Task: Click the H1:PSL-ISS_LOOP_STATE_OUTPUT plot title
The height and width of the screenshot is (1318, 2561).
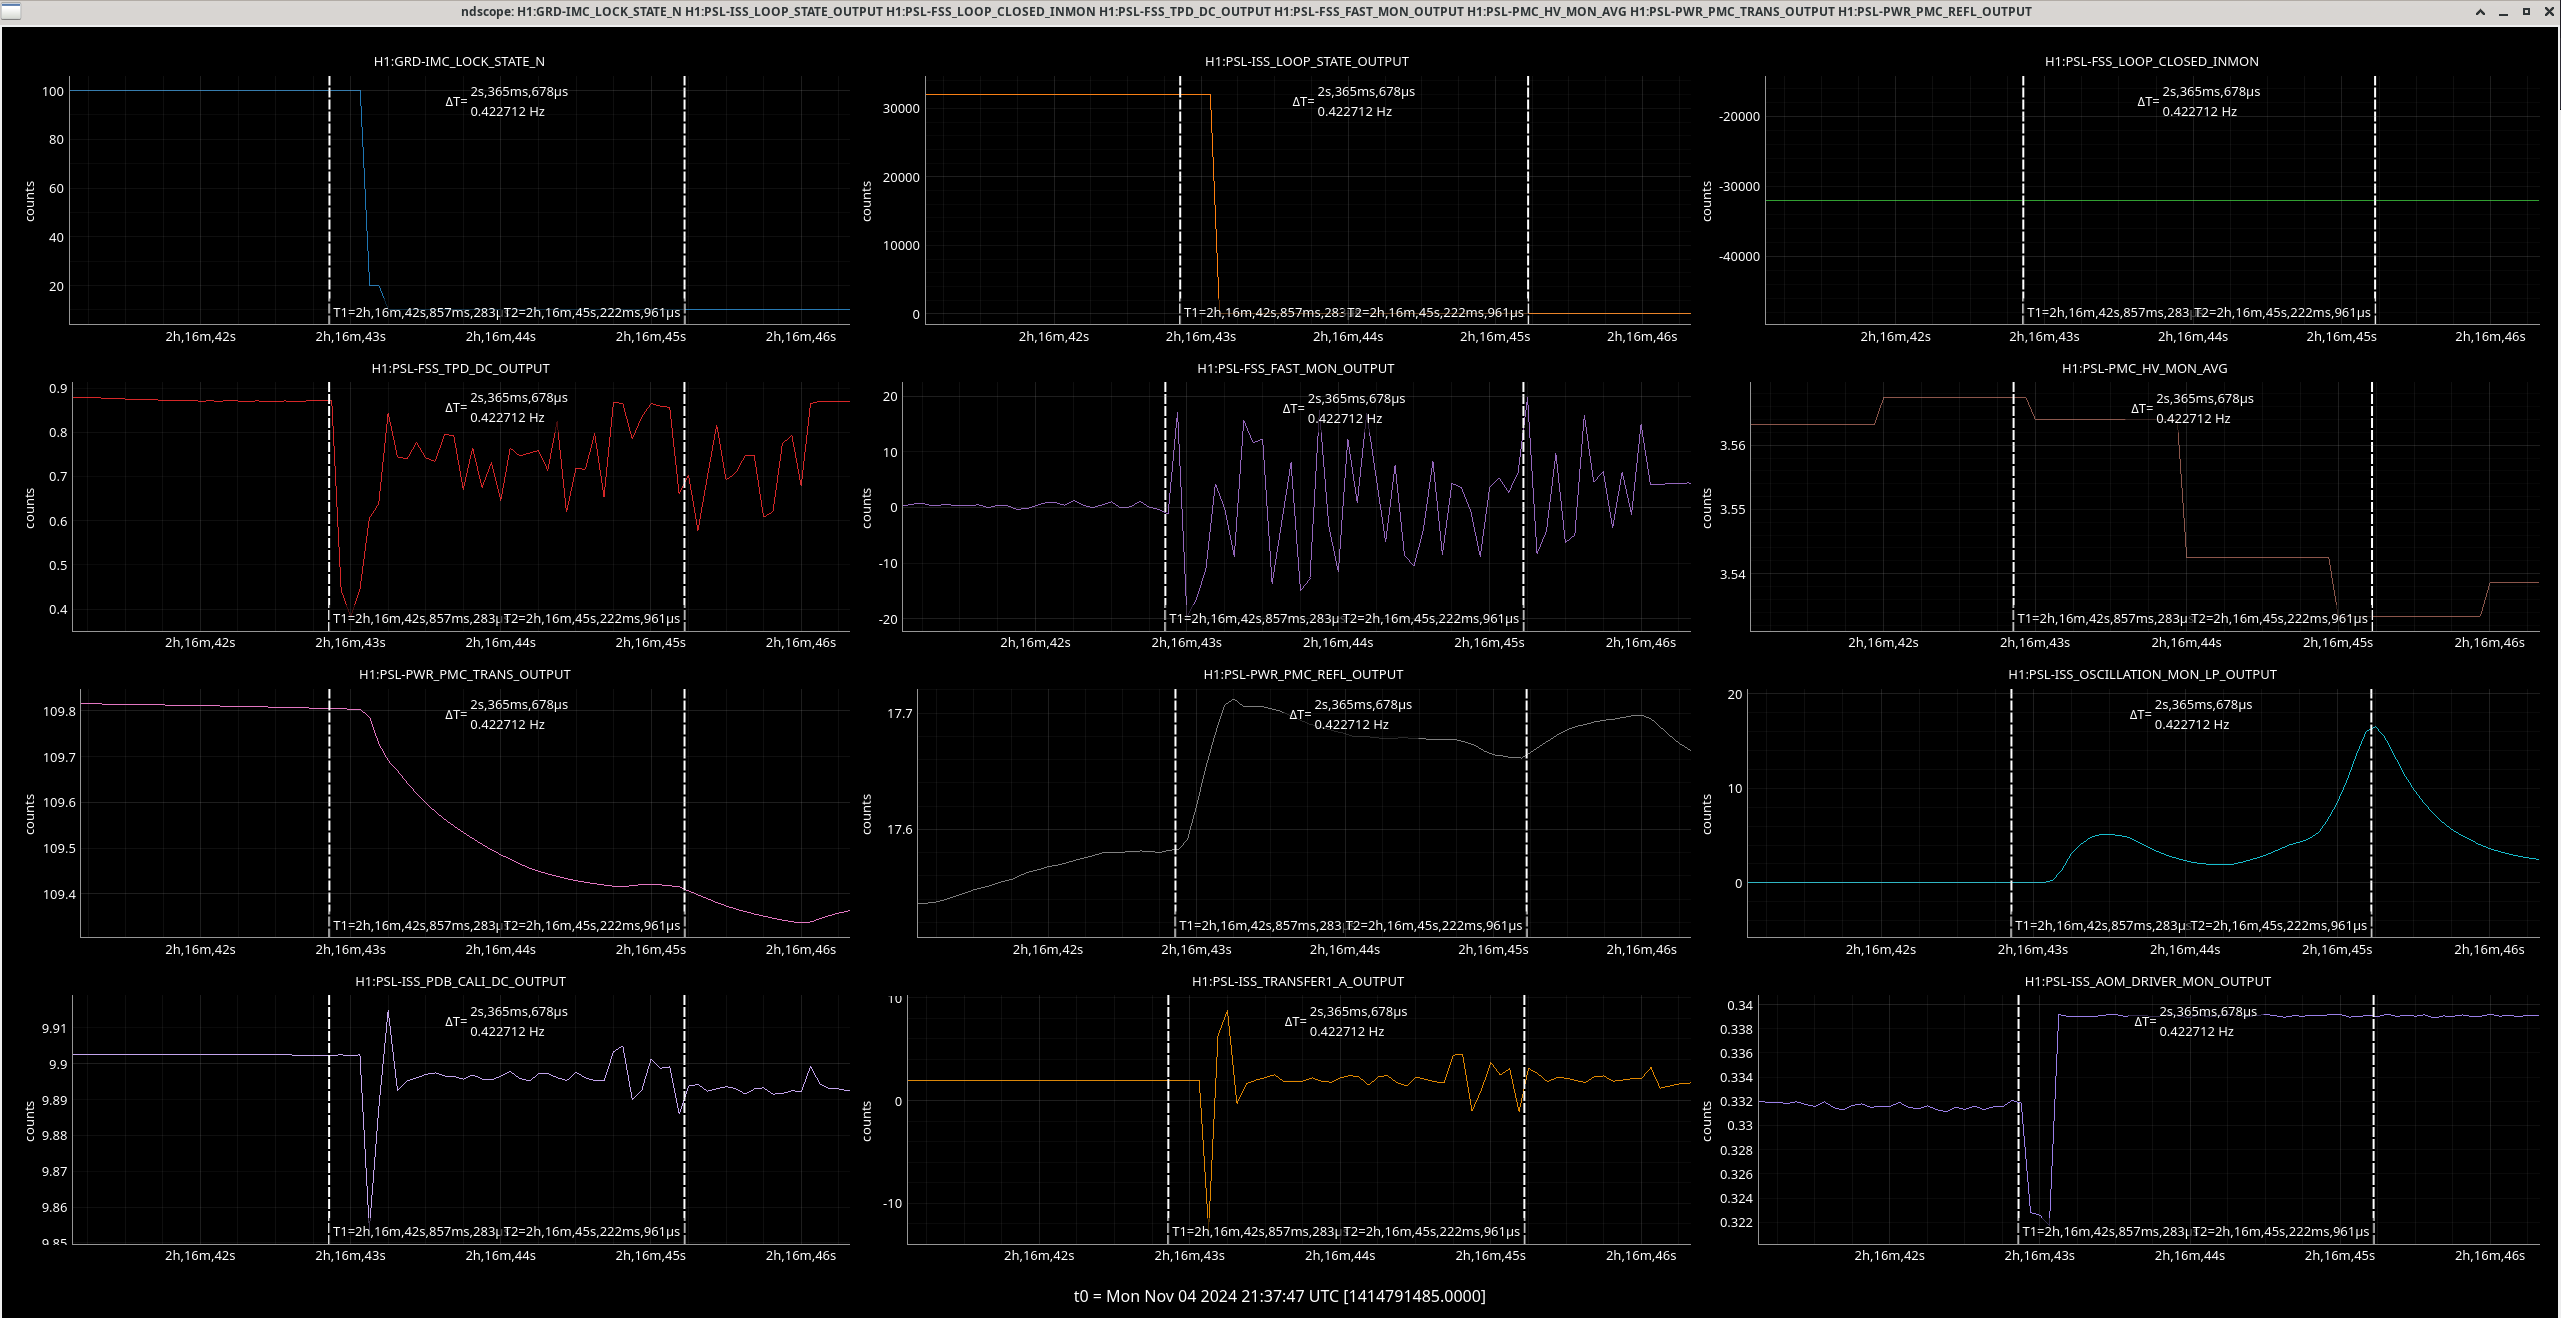Action: (1306, 61)
